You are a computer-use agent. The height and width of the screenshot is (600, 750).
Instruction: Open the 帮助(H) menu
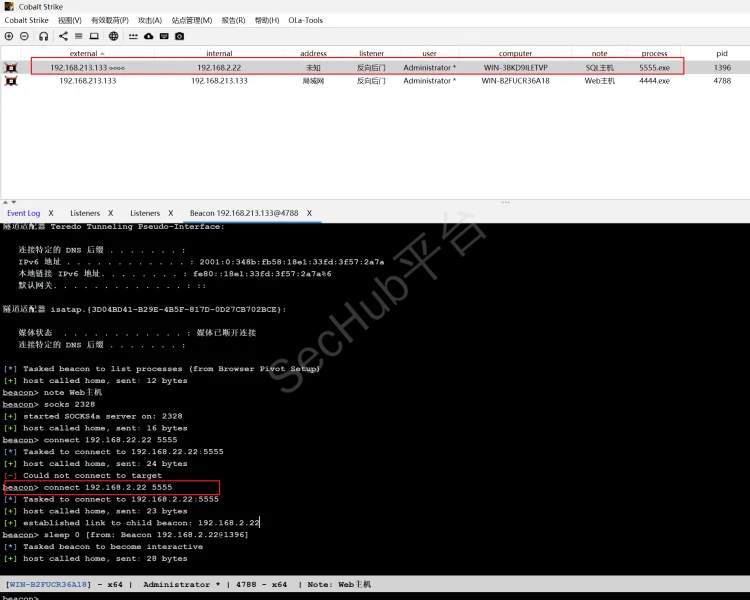(x=267, y=20)
